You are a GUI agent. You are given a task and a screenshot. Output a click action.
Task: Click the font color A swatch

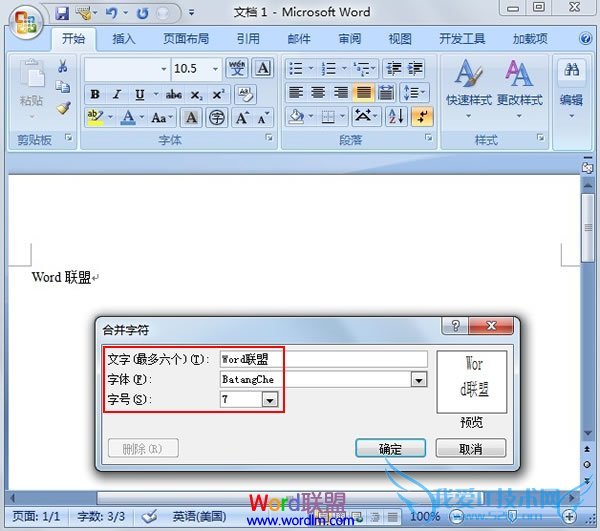point(128,117)
